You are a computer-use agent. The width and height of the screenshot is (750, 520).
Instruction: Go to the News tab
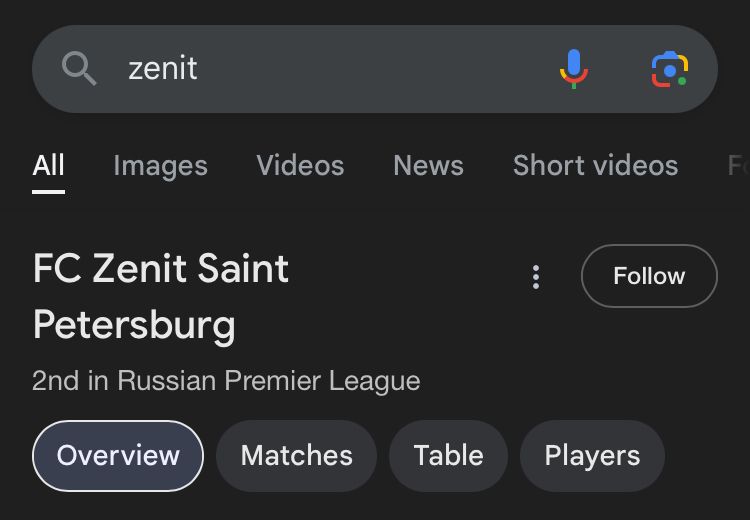click(x=428, y=166)
